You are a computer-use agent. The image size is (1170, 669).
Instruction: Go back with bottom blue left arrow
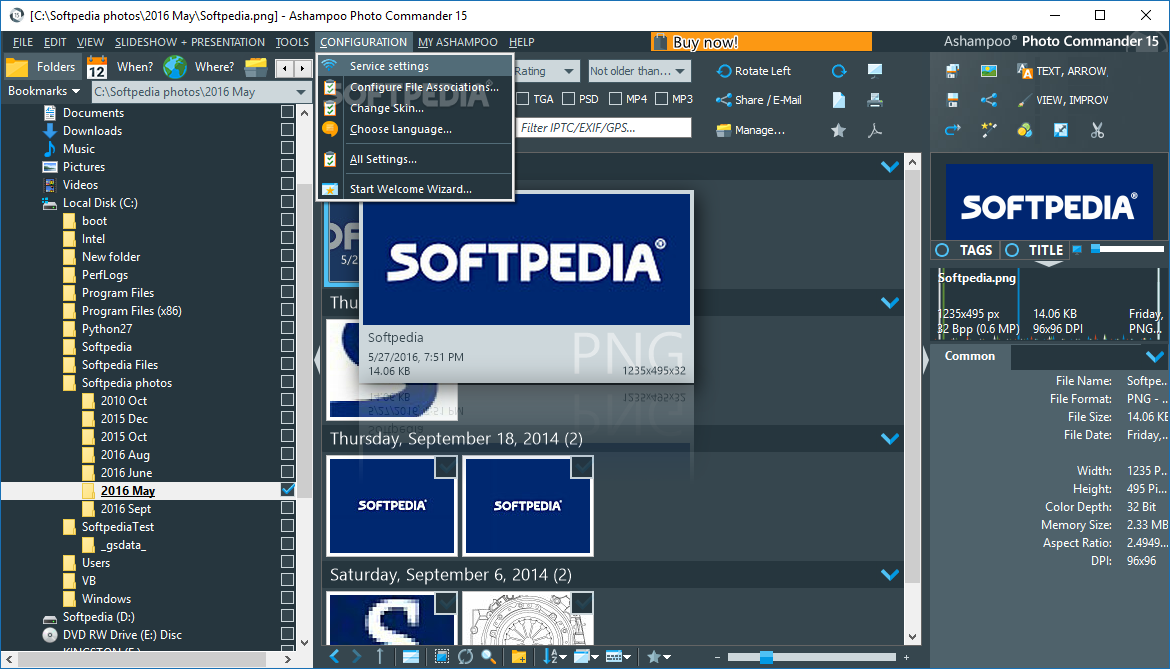pos(334,656)
